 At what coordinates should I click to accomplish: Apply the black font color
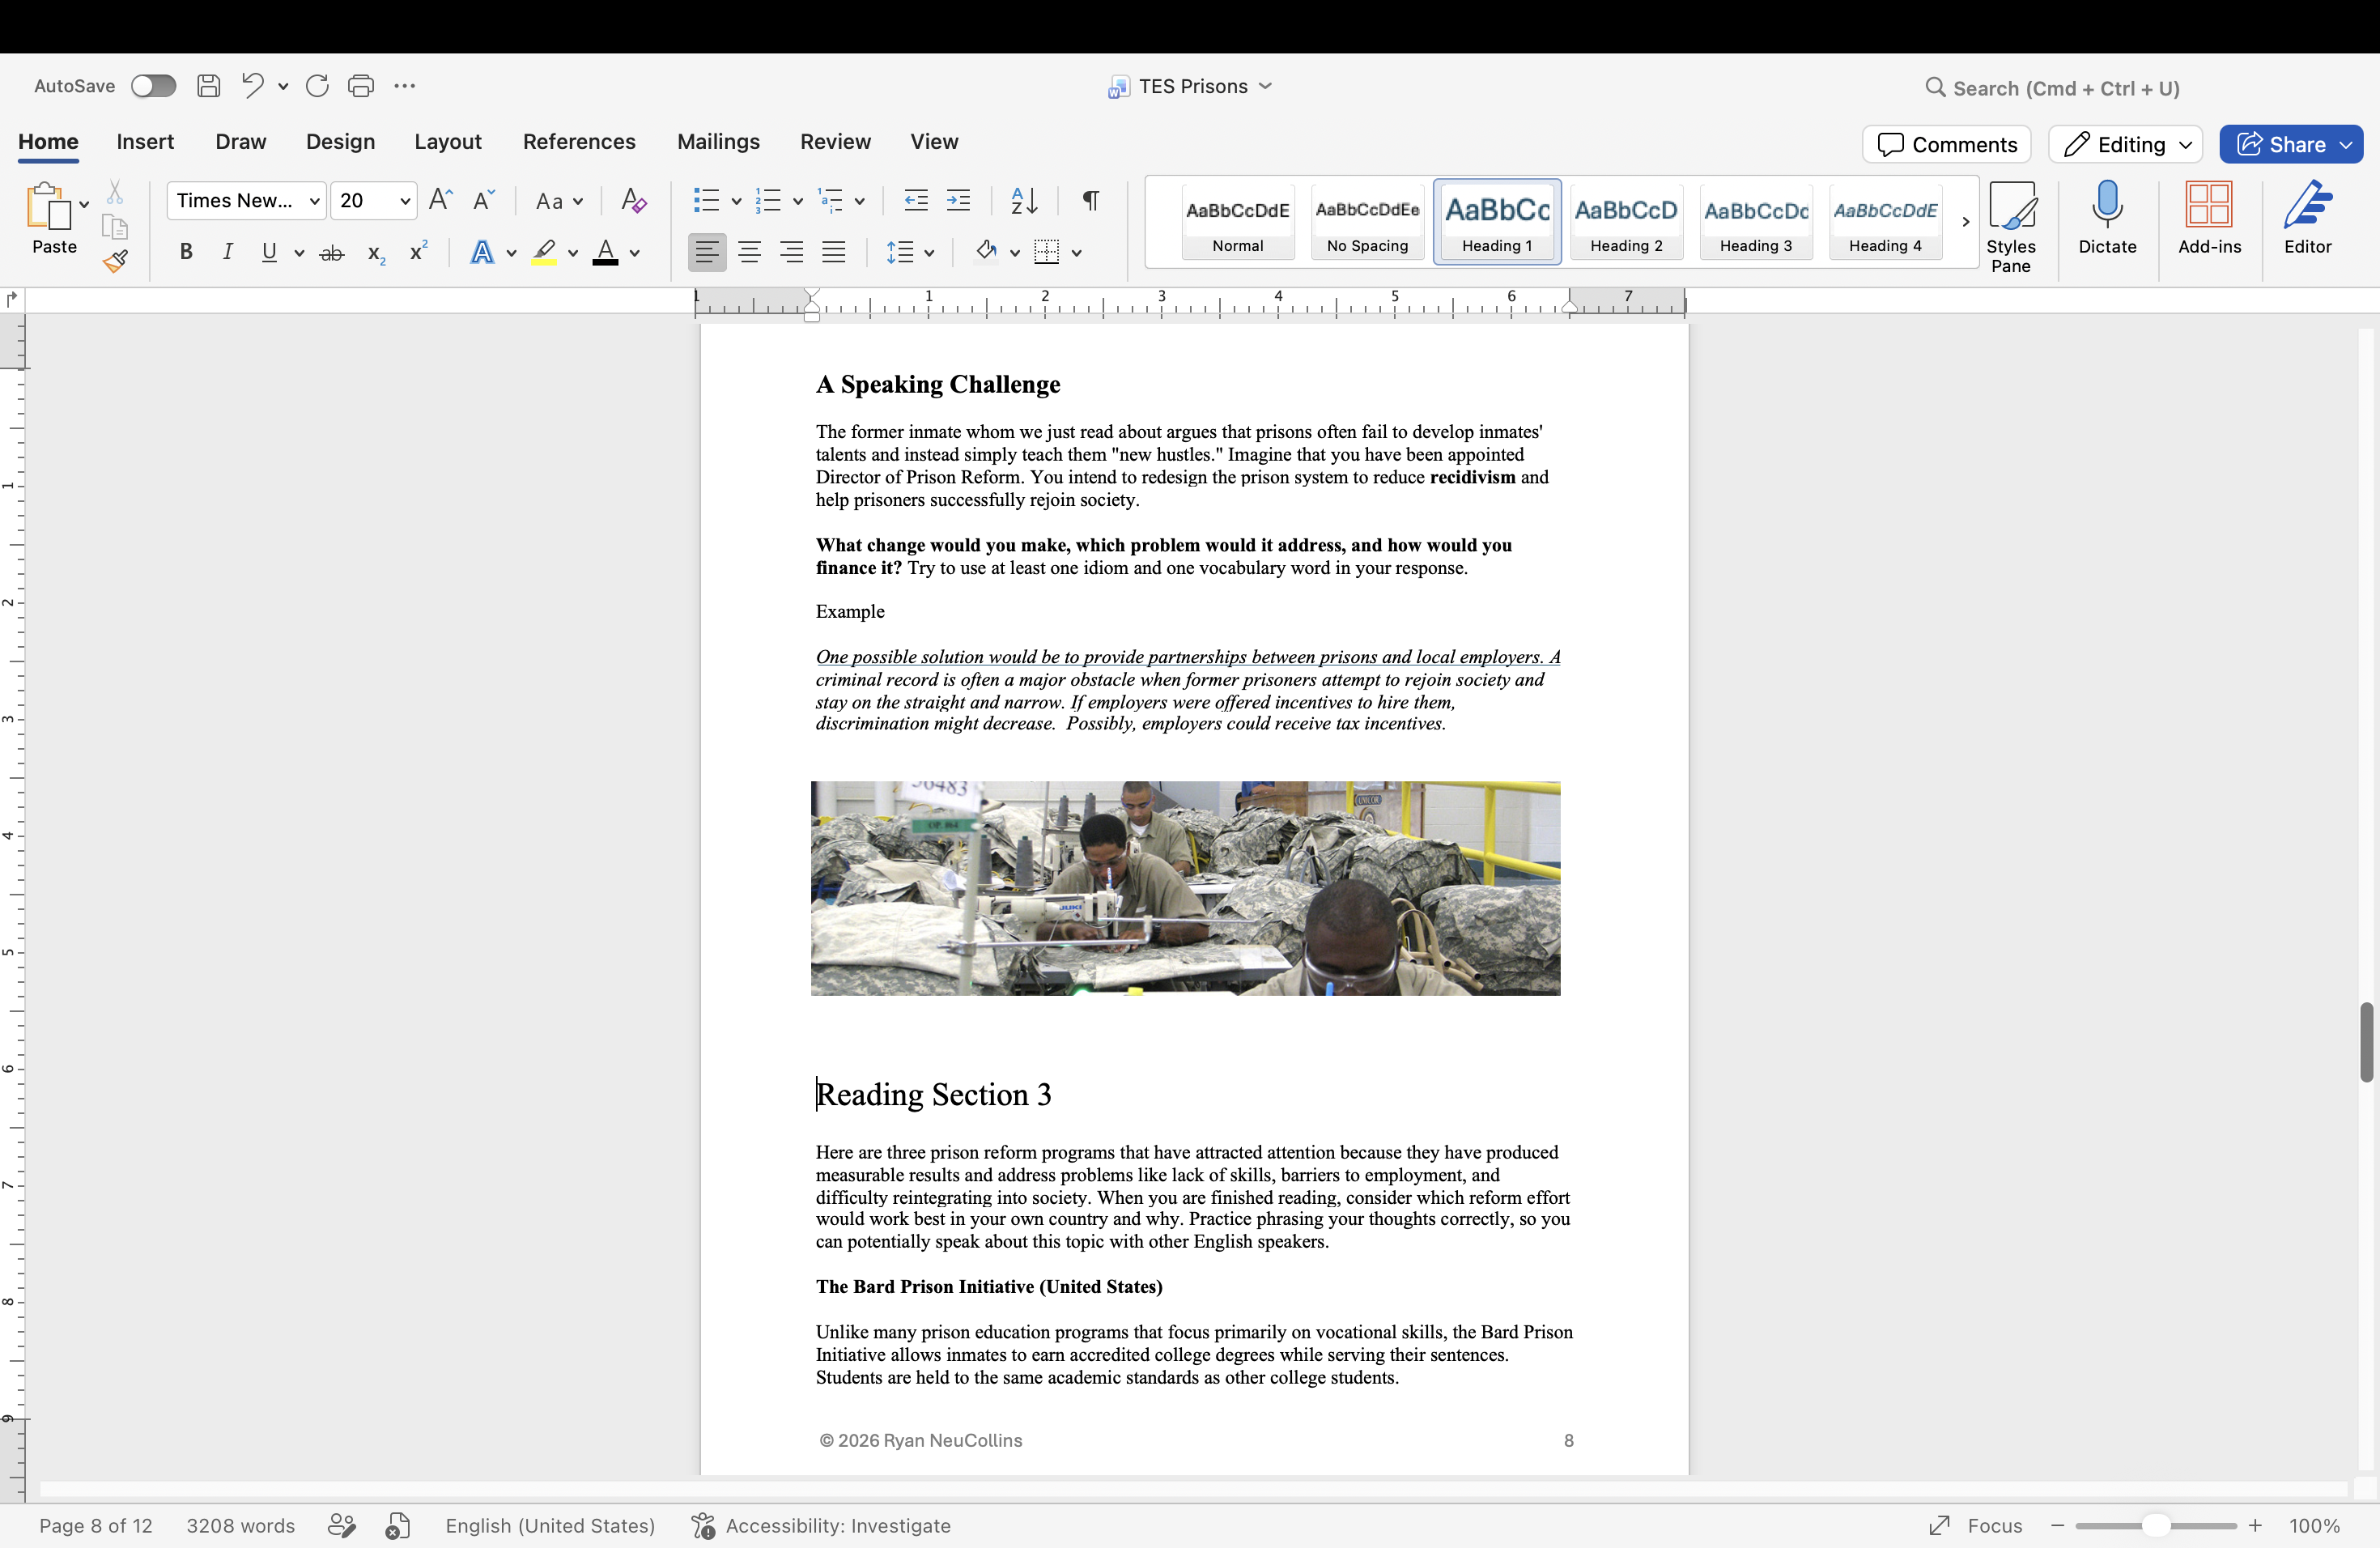pyautogui.click(x=605, y=252)
